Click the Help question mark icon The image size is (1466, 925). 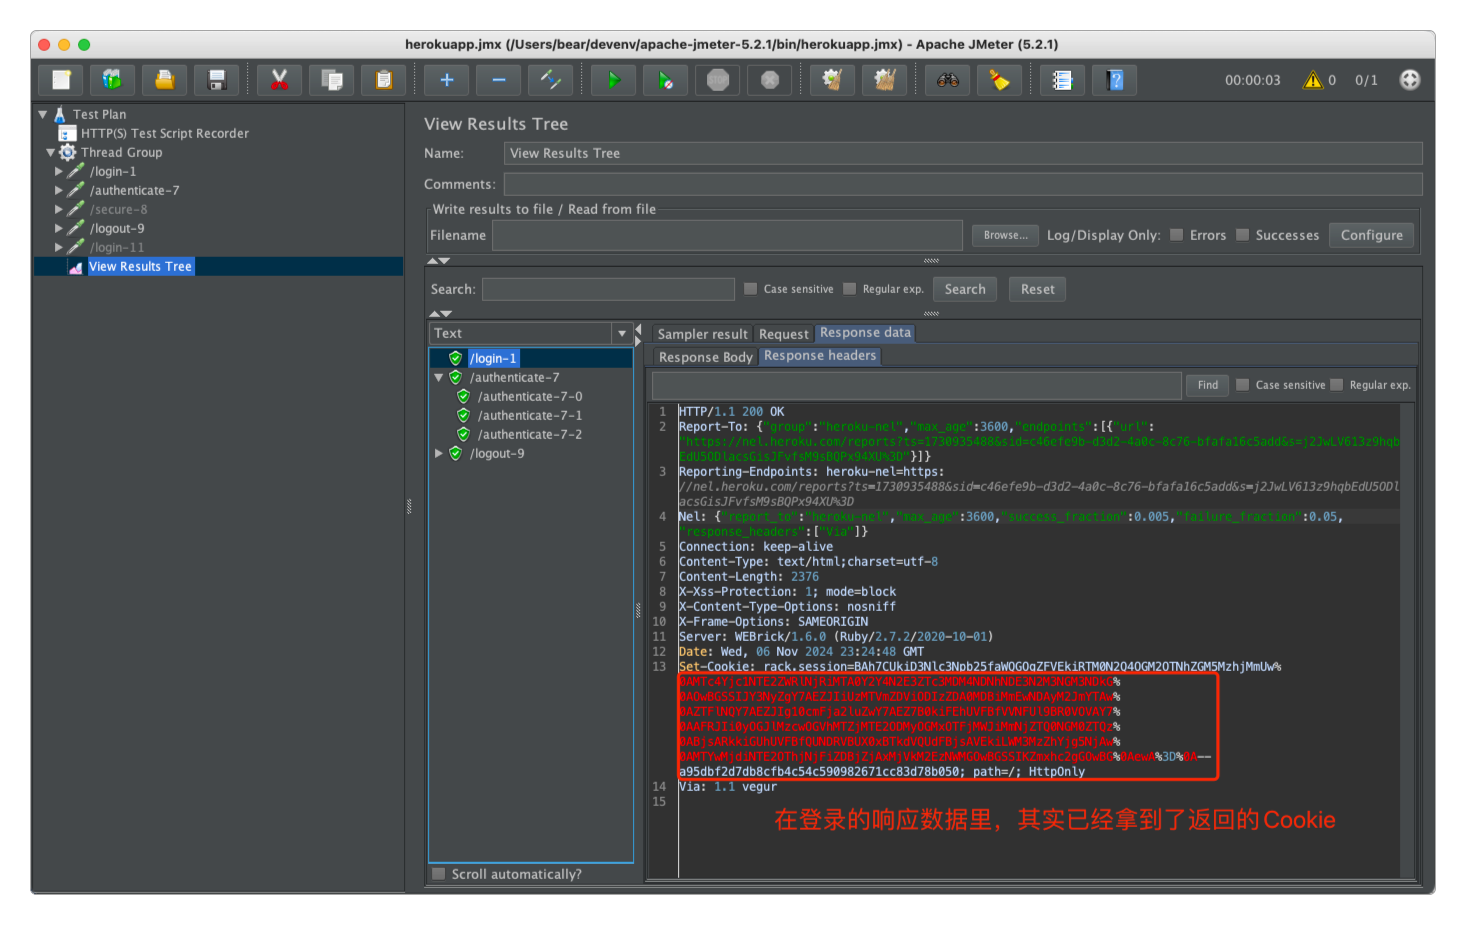[1115, 80]
